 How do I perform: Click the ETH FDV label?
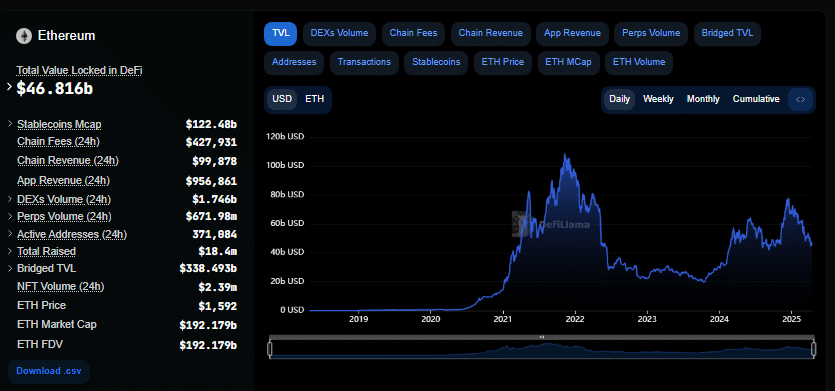click(40, 345)
